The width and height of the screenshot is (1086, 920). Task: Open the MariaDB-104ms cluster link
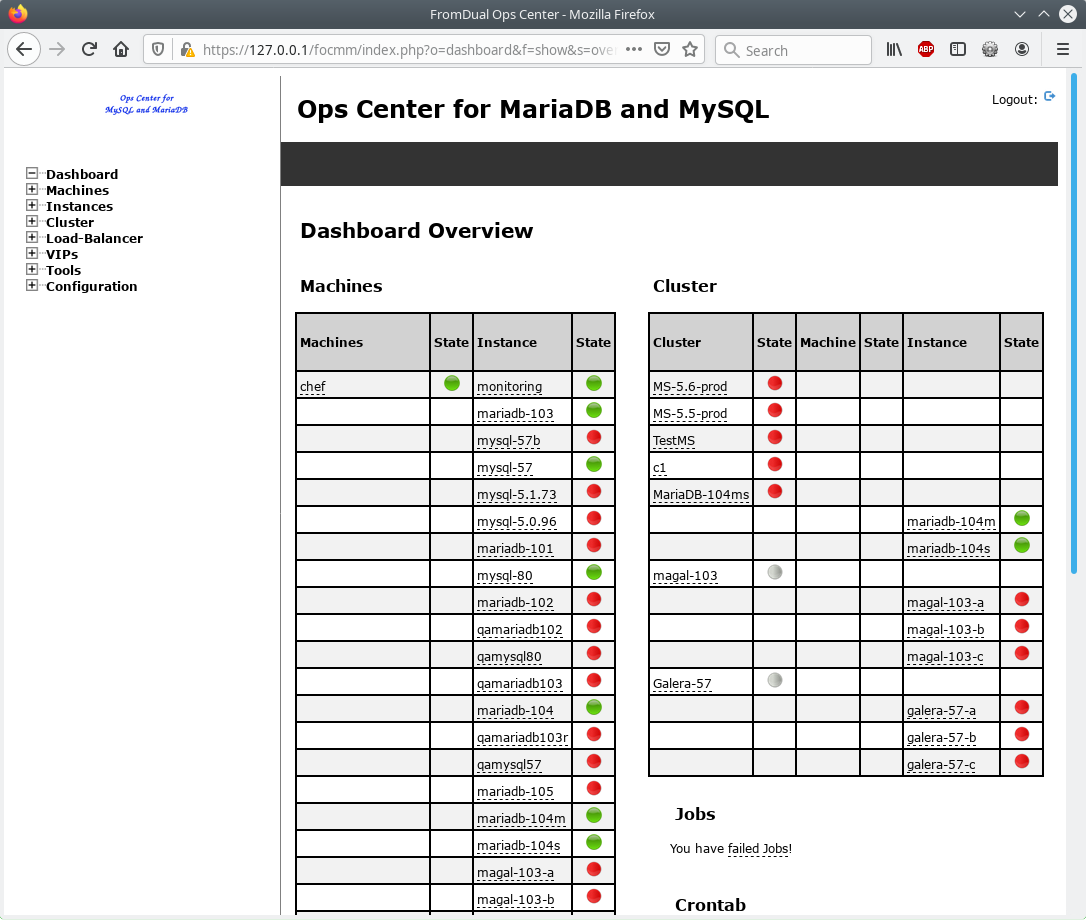click(x=701, y=495)
